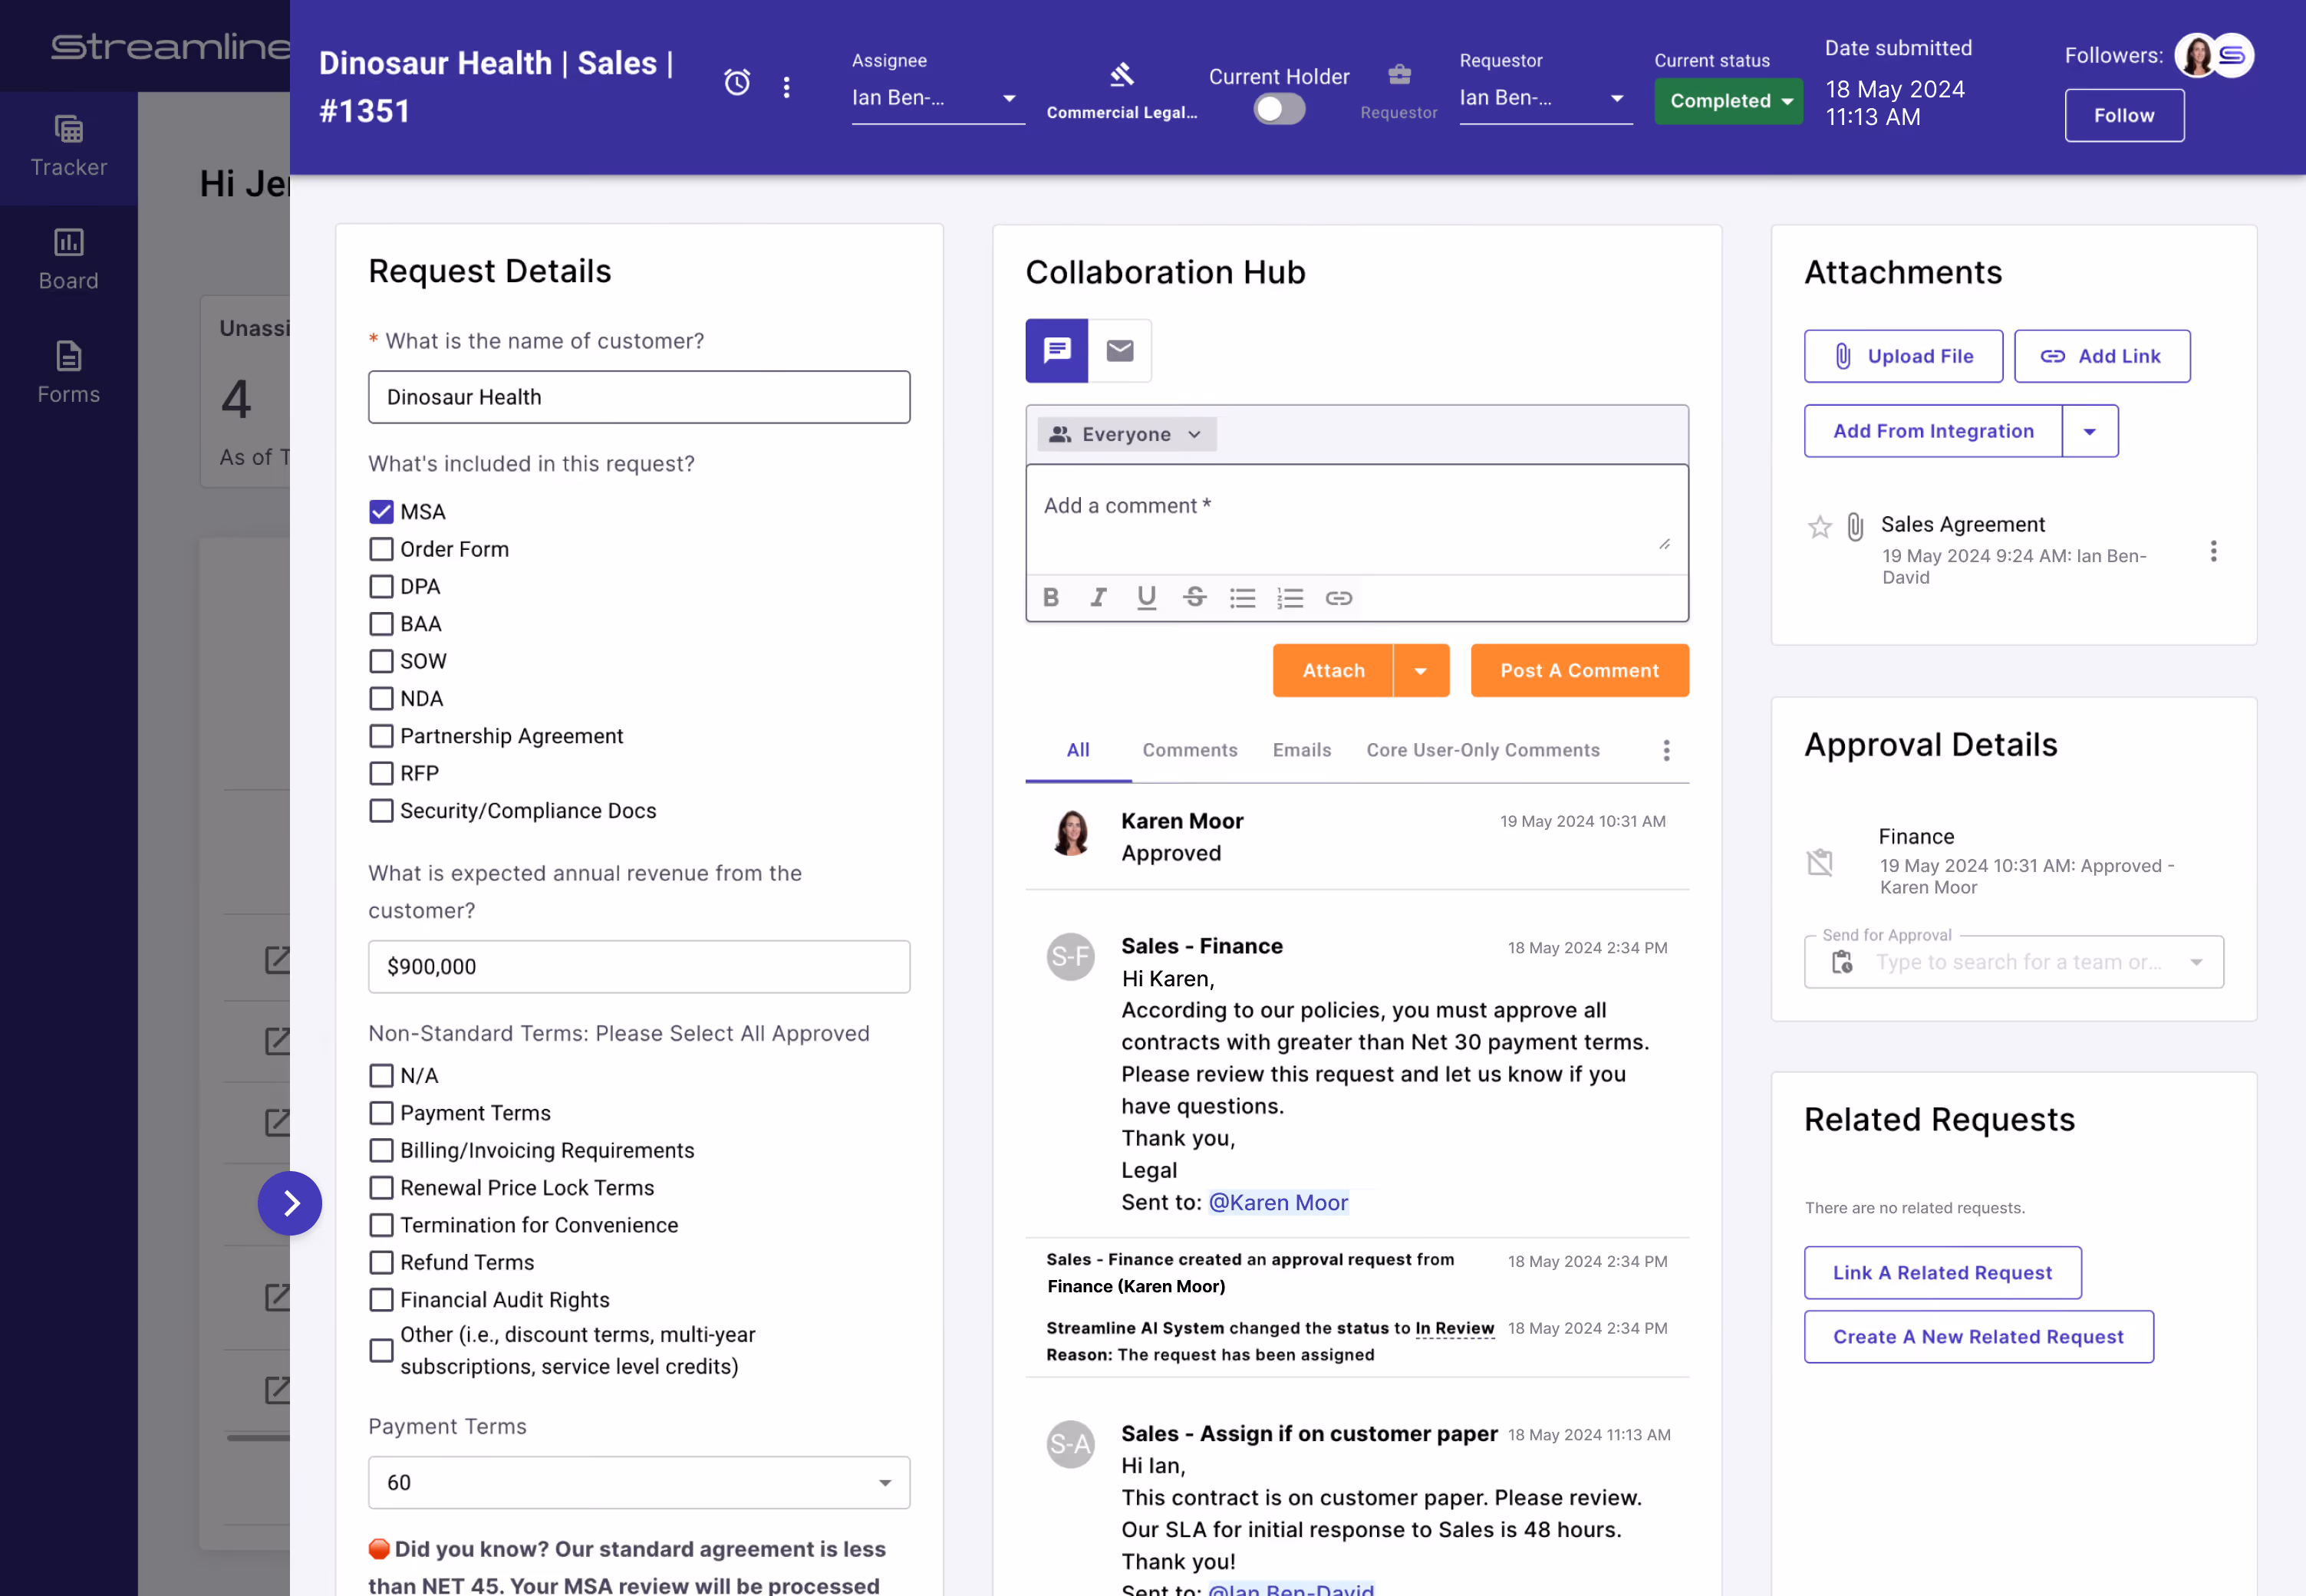Apply italic formatting in the comment editor
The width and height of the screenshot is (2306, 1596).
(x=1098, y=598)
